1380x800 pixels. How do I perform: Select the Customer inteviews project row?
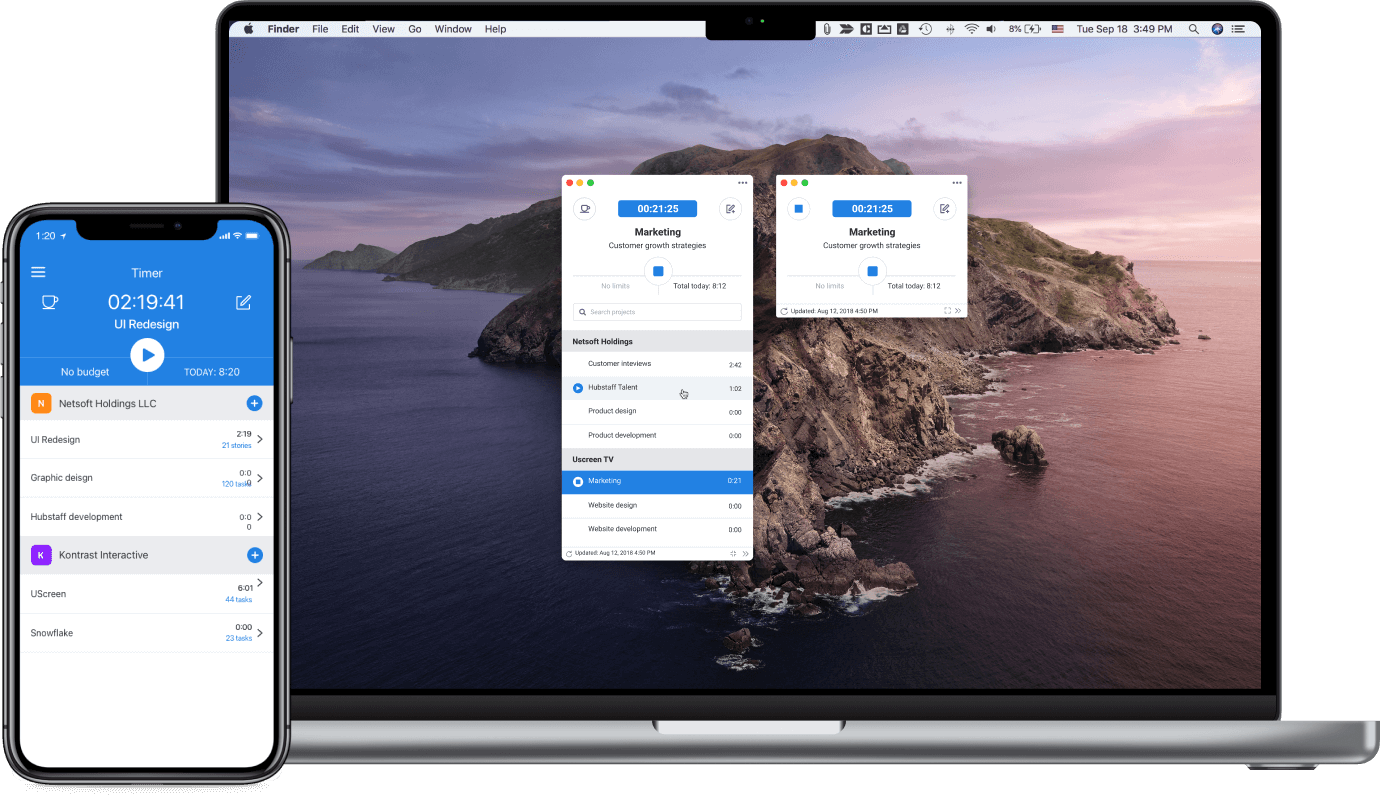[x=657, y=364]
